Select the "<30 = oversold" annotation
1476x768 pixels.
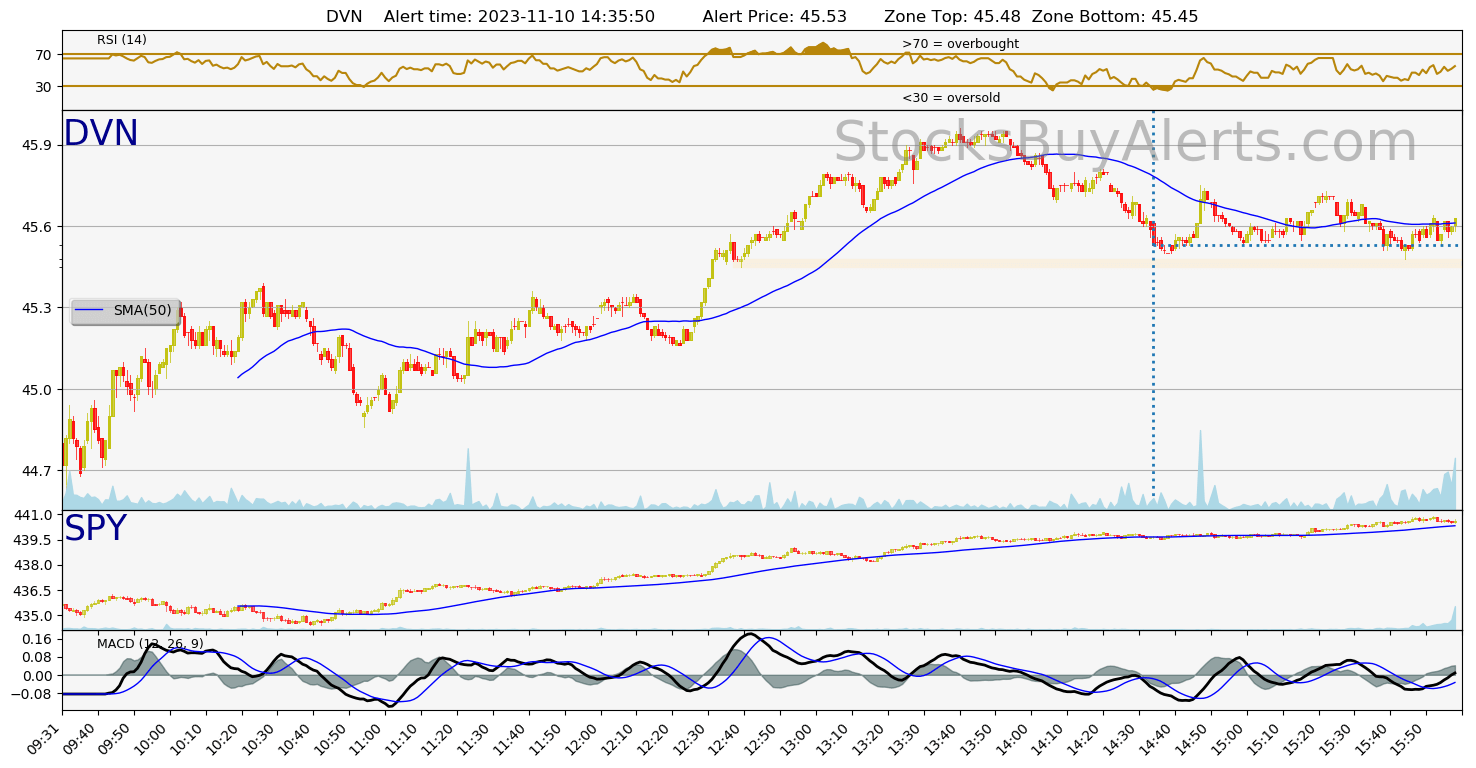coord(951,98)
